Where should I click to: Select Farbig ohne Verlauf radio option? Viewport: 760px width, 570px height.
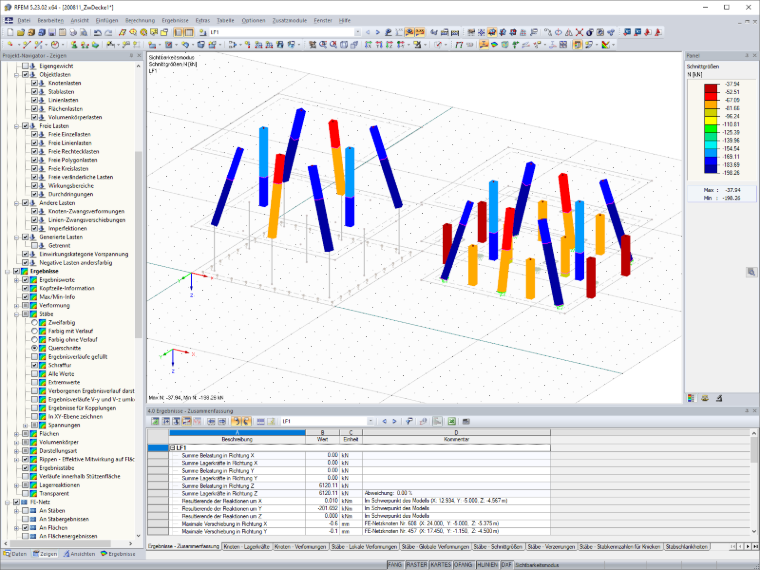[x=34, y=339]
